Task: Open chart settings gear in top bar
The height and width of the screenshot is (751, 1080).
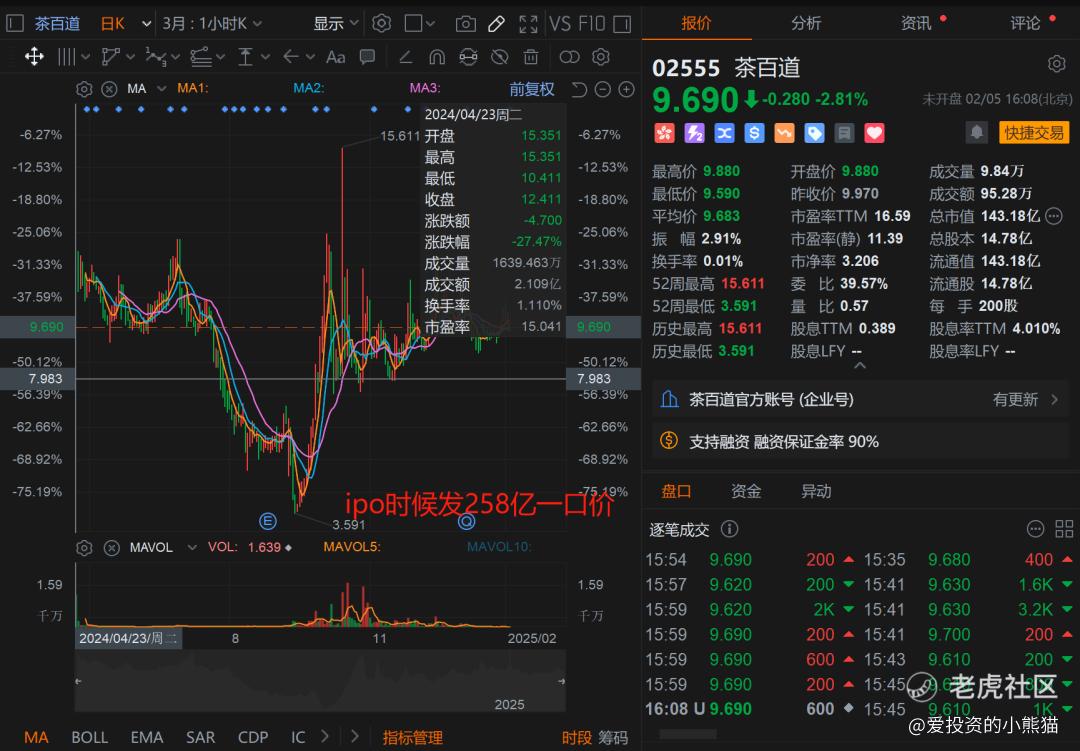Action: 382,23
